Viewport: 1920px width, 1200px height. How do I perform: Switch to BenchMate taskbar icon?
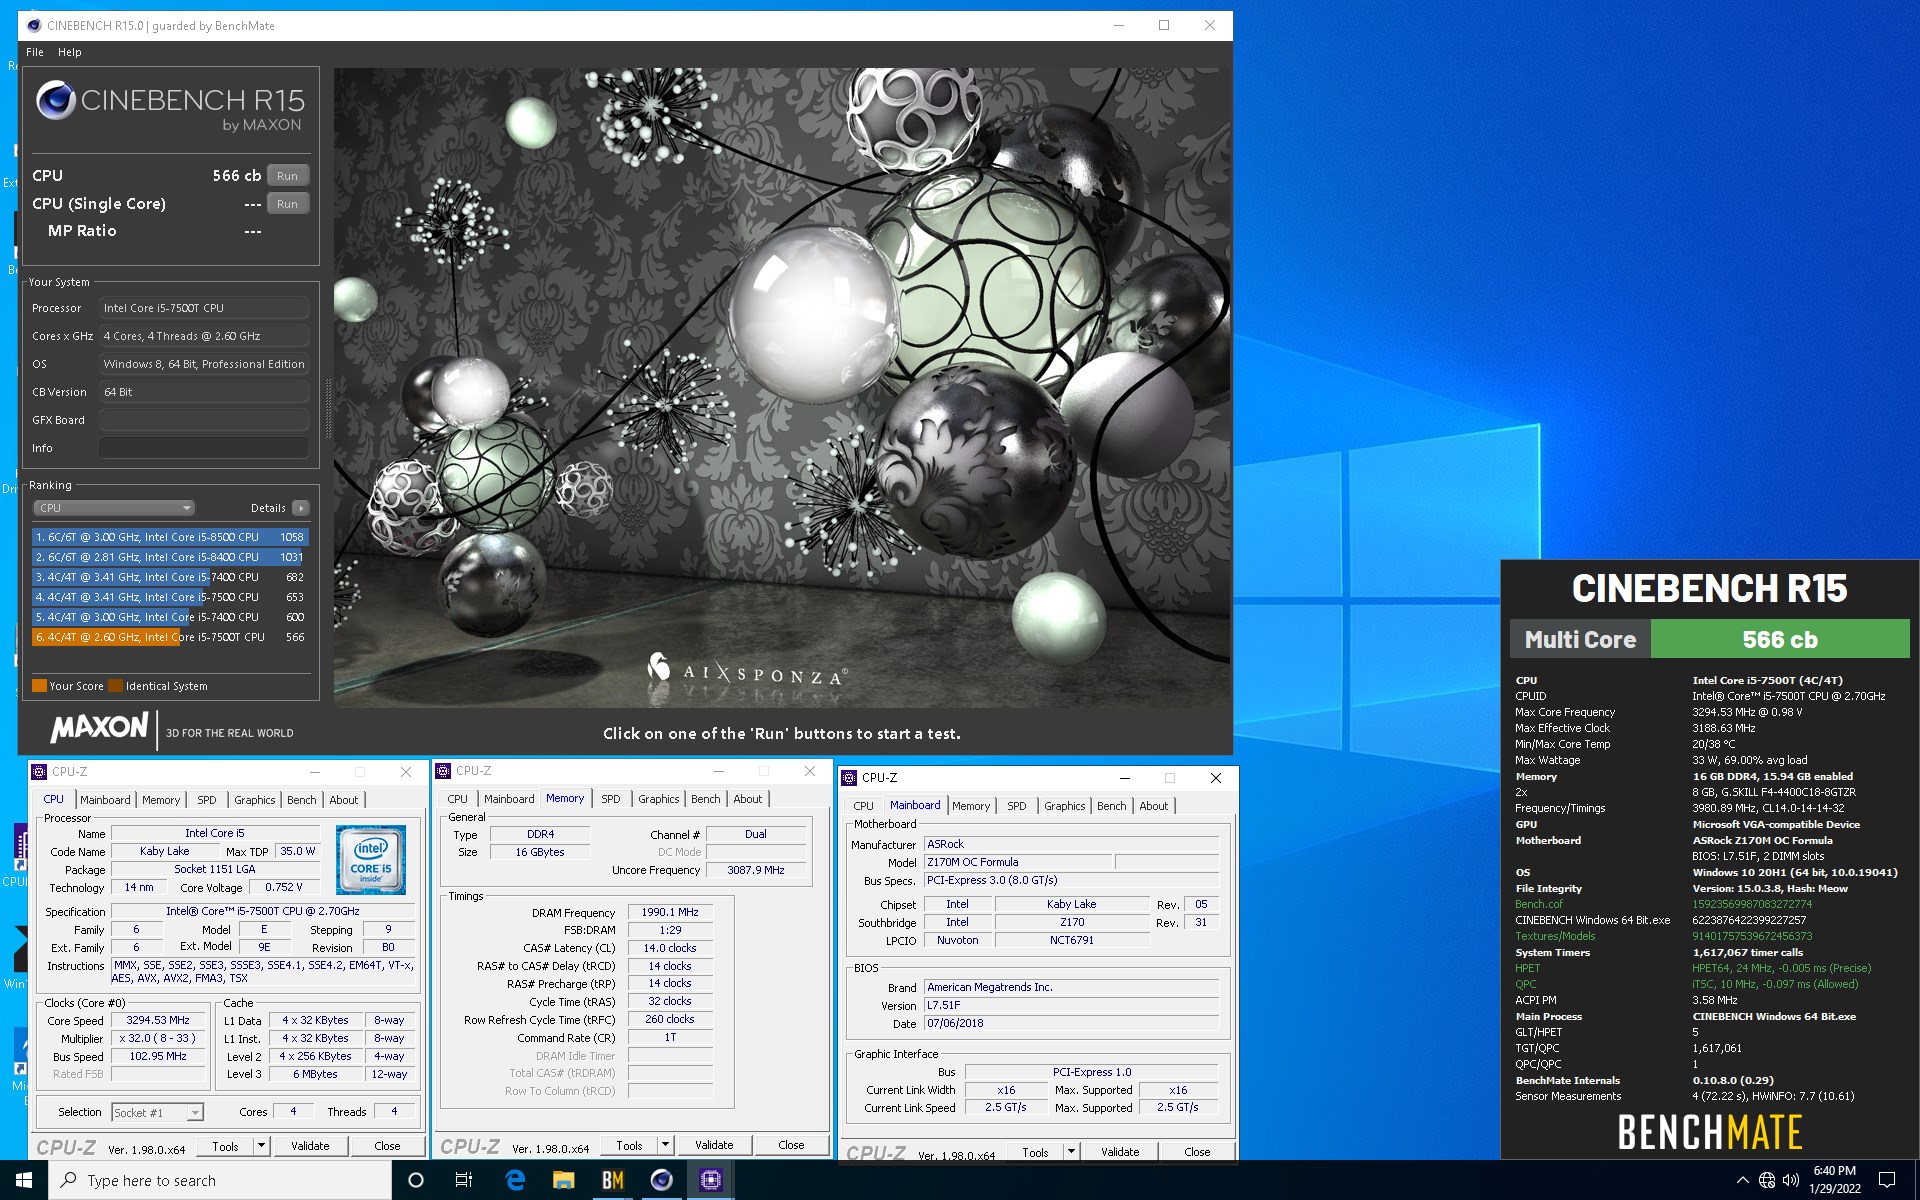pos(613,1180)
